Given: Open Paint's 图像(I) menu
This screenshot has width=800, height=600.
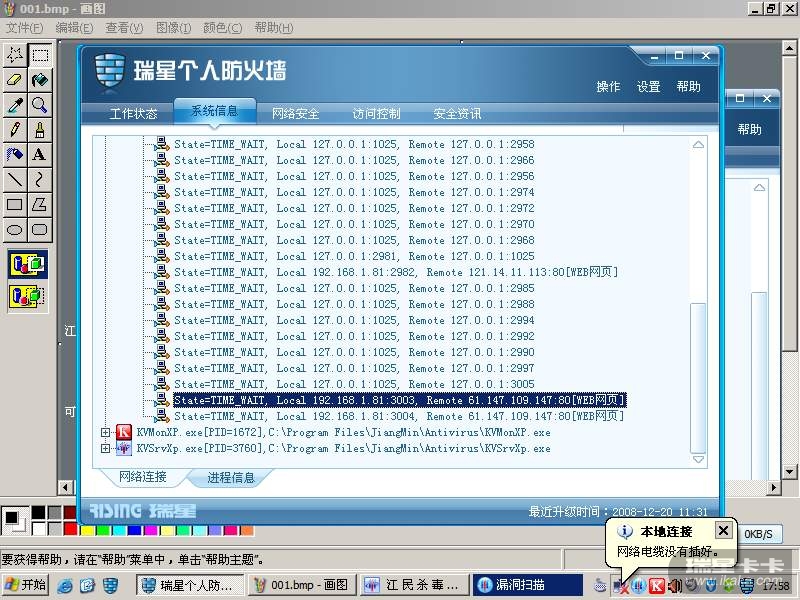Looking at the screenshot, I should pos(173,28).
